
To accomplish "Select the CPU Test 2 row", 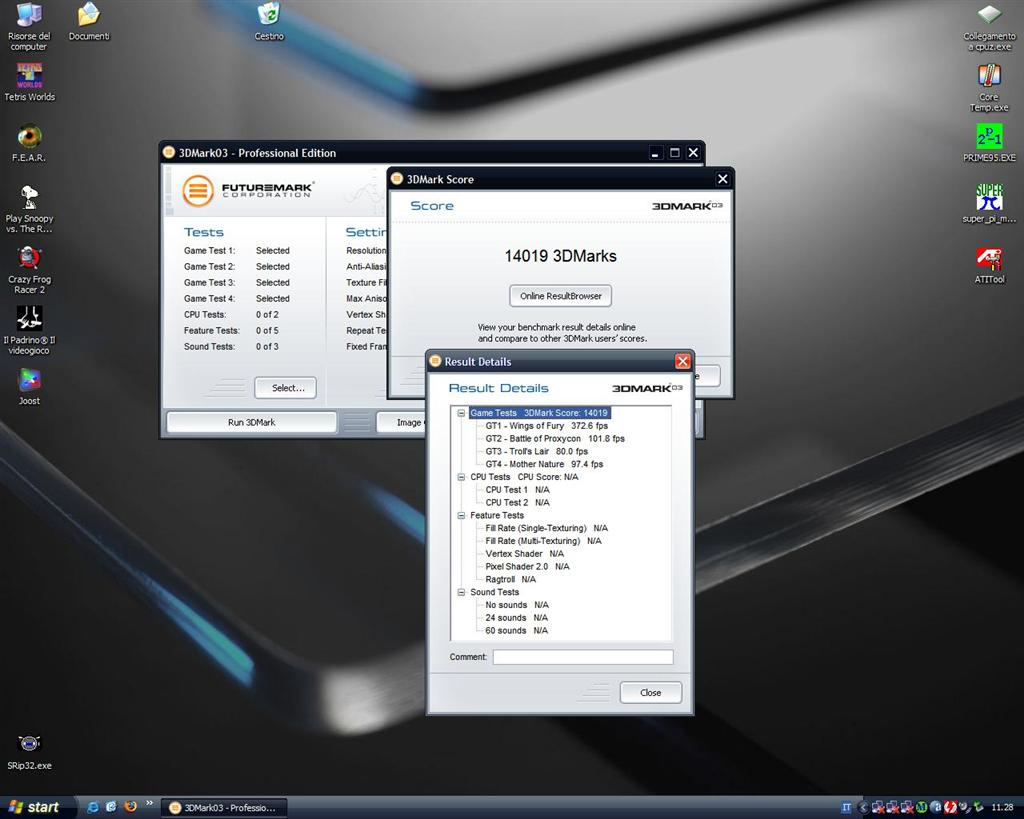I will pos(517,503).
